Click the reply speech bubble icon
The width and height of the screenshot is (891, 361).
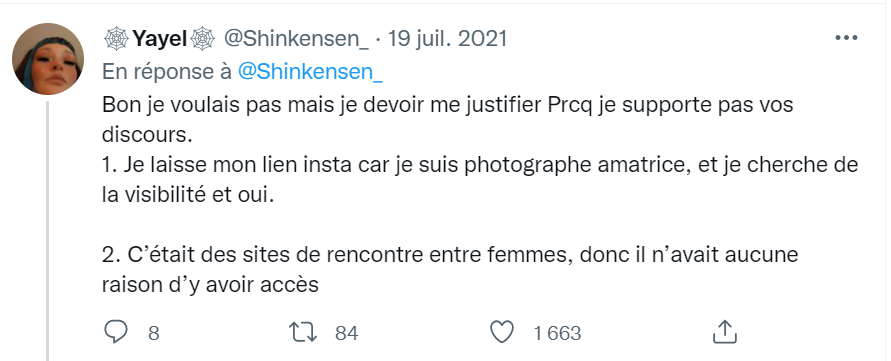[116, 332]
